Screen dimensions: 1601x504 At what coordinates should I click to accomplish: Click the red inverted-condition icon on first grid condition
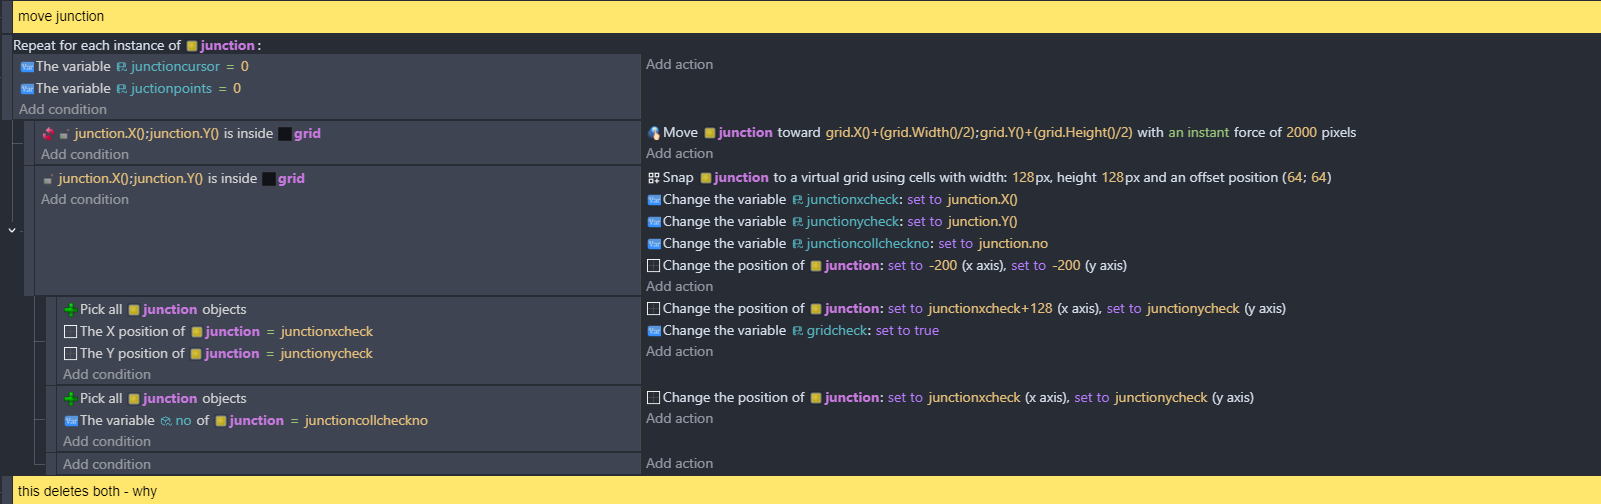point(47,134)
